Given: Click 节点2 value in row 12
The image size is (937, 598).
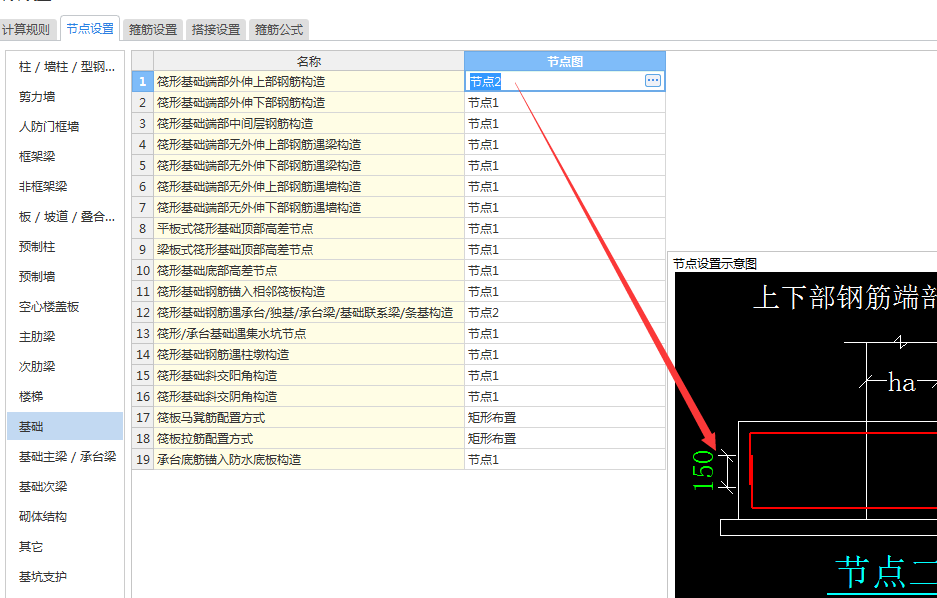Looking at the screenshot, I should coord(565,312).
